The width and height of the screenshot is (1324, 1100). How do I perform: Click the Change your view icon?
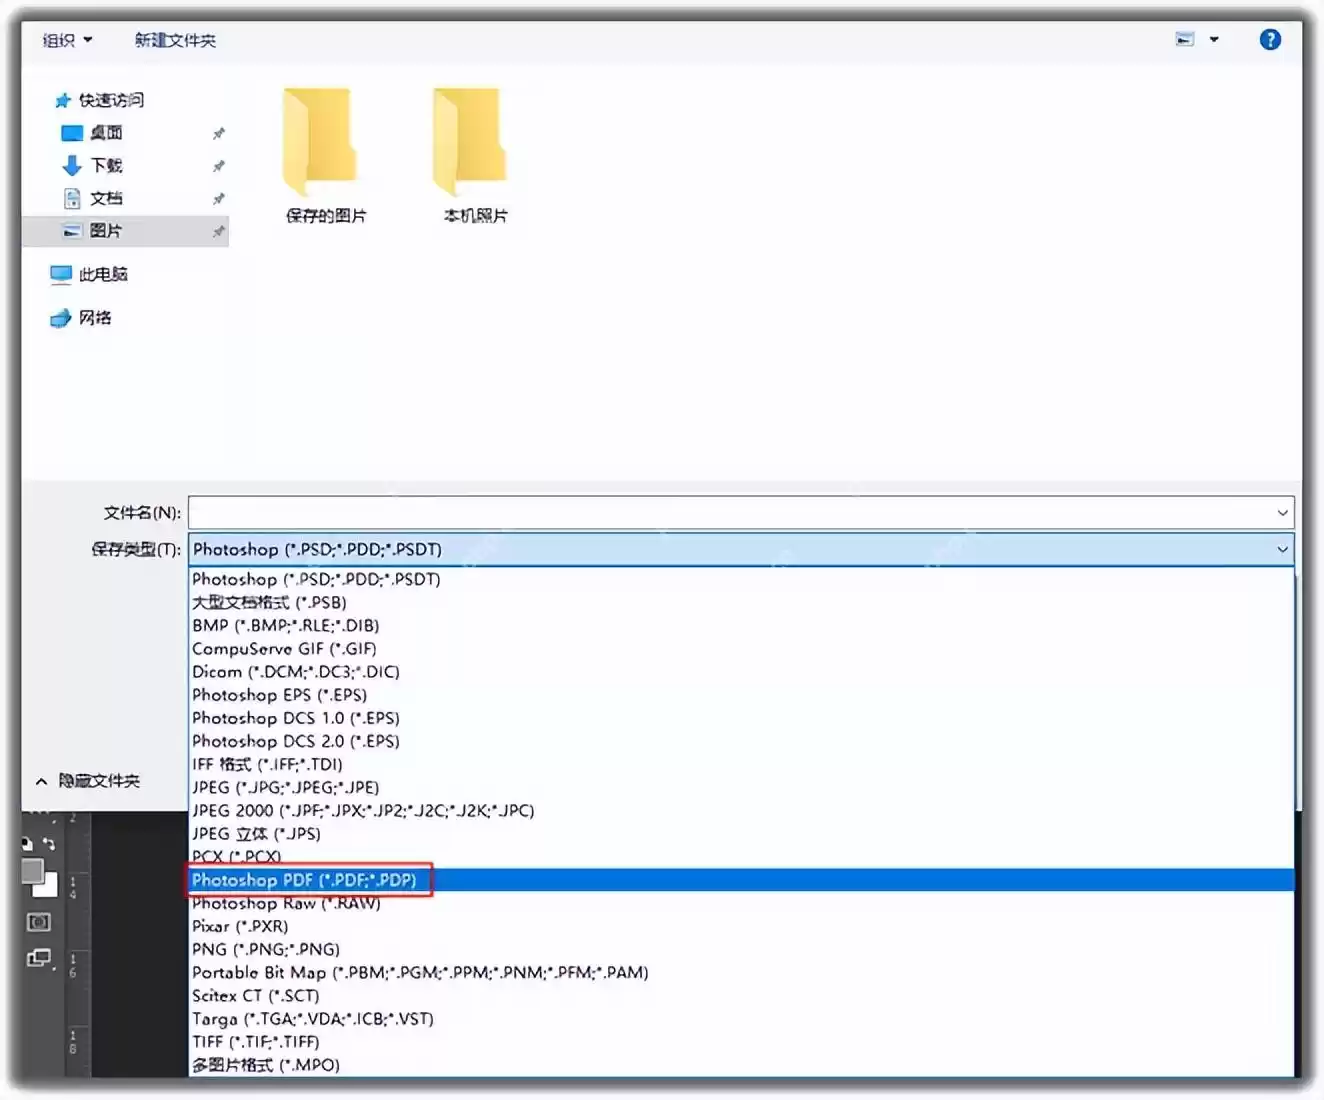pos(1185,38)
